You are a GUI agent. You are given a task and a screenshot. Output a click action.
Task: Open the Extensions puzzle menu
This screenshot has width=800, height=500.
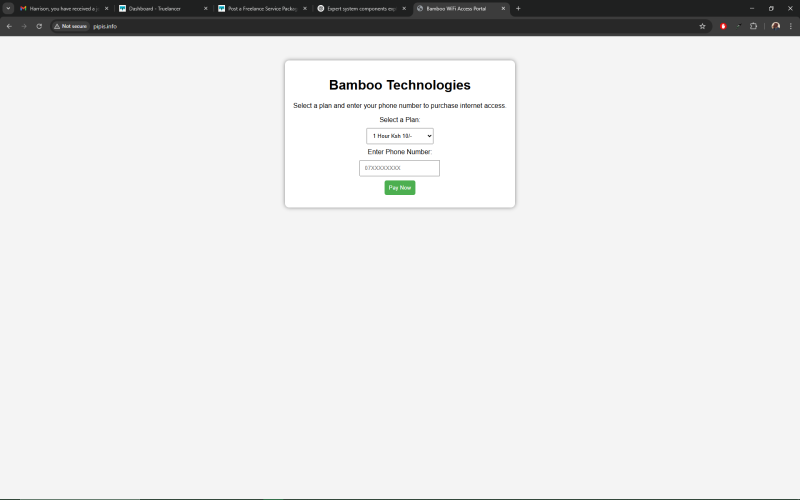pyautogui.click(x=753, y=26)
